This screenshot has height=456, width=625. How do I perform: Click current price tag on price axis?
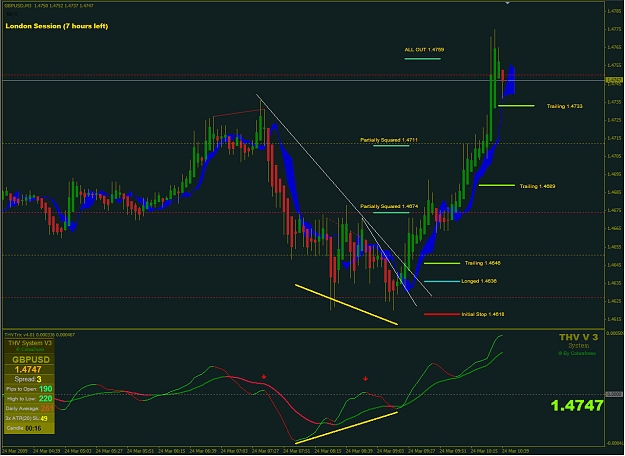click(x=614, y=81)
